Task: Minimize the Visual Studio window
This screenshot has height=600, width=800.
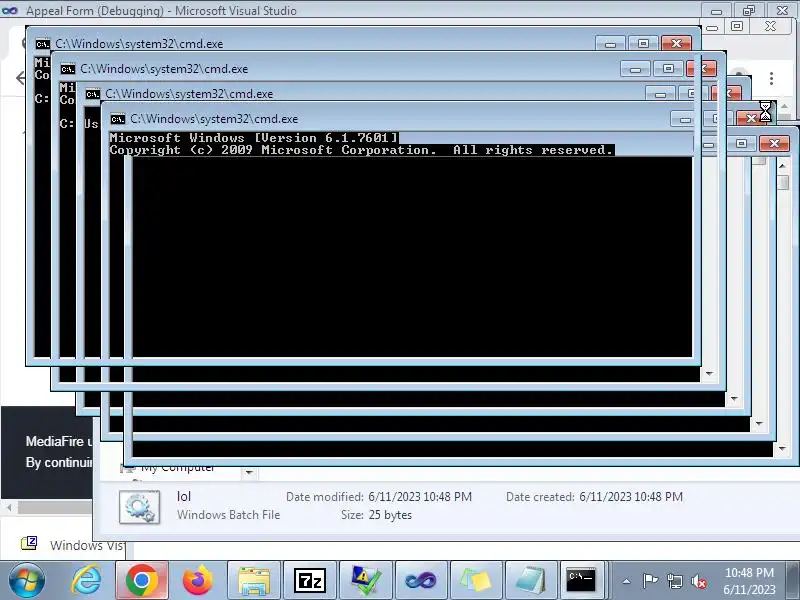Action: coord(716,11)
